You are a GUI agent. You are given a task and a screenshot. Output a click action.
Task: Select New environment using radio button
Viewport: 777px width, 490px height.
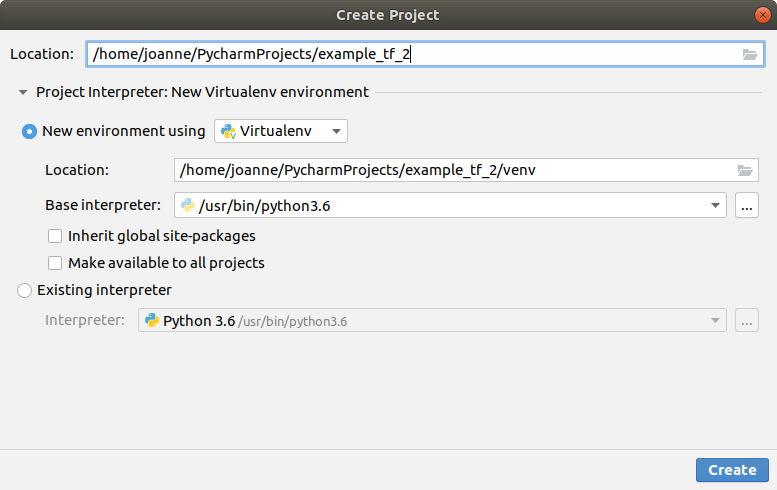click(x=29, y=131)
